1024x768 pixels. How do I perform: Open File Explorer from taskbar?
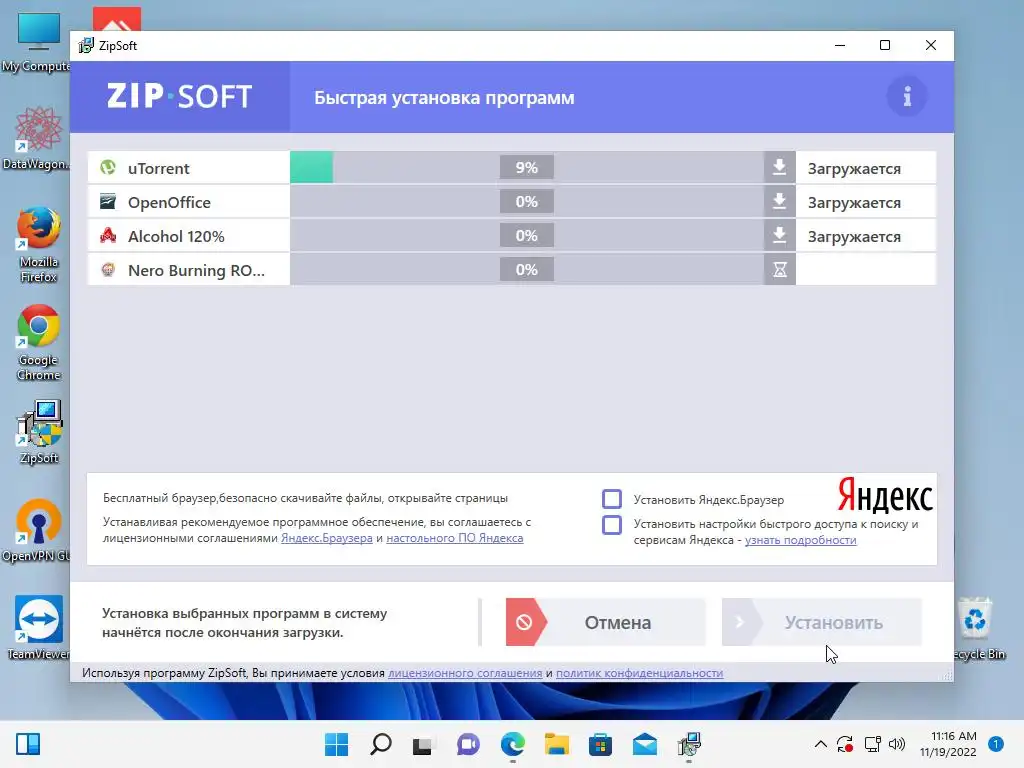[556, 744]
